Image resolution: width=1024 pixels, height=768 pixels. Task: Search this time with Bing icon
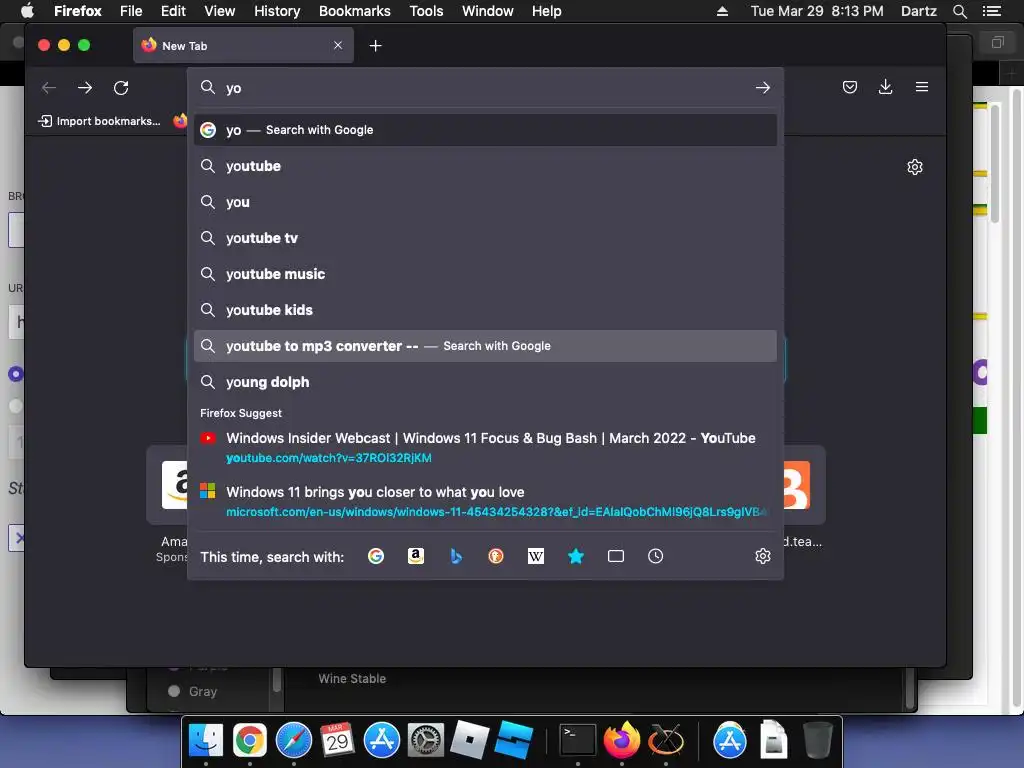point(456,556)
